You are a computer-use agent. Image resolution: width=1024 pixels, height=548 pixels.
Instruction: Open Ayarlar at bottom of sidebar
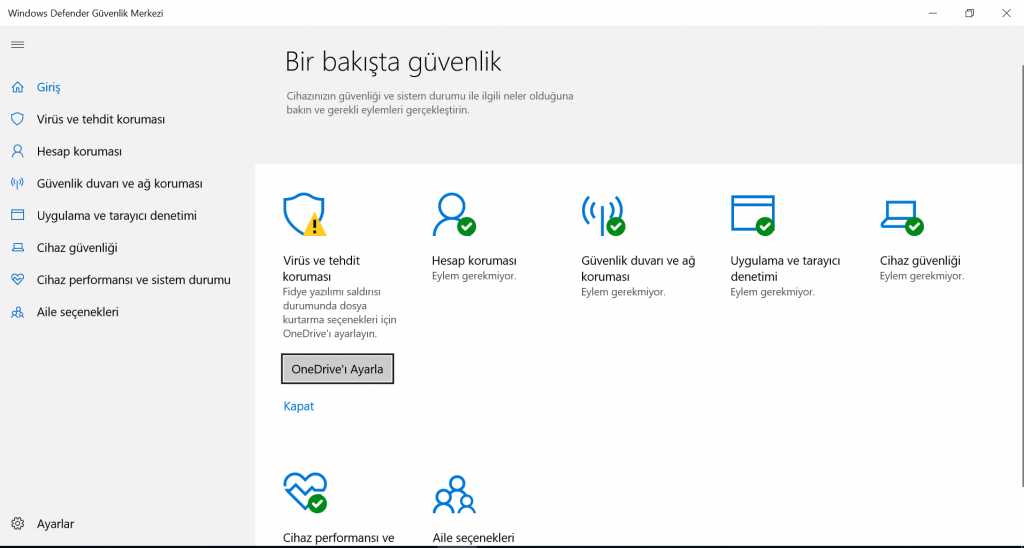pos(55,524)
